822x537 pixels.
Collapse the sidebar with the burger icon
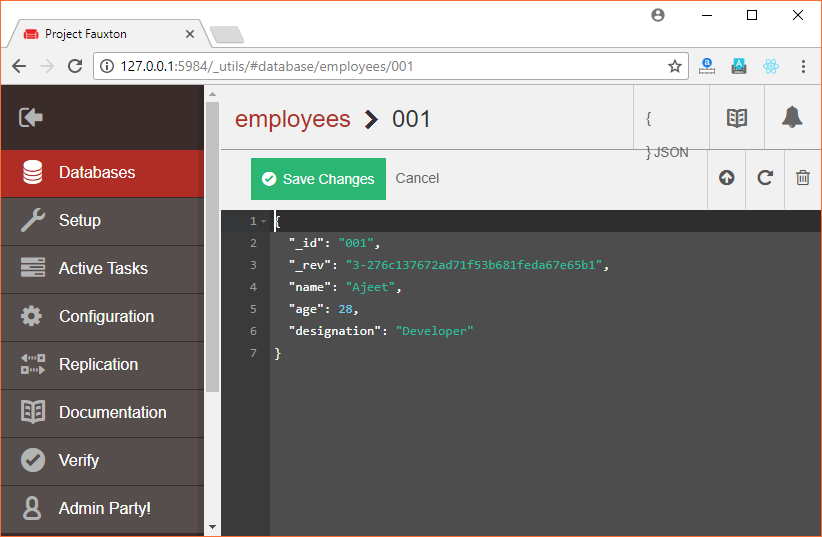(x=31, y=117)
